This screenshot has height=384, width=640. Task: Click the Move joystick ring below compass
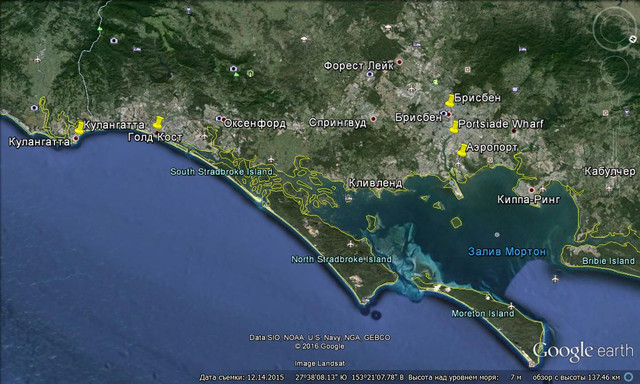tap(614, 70)
